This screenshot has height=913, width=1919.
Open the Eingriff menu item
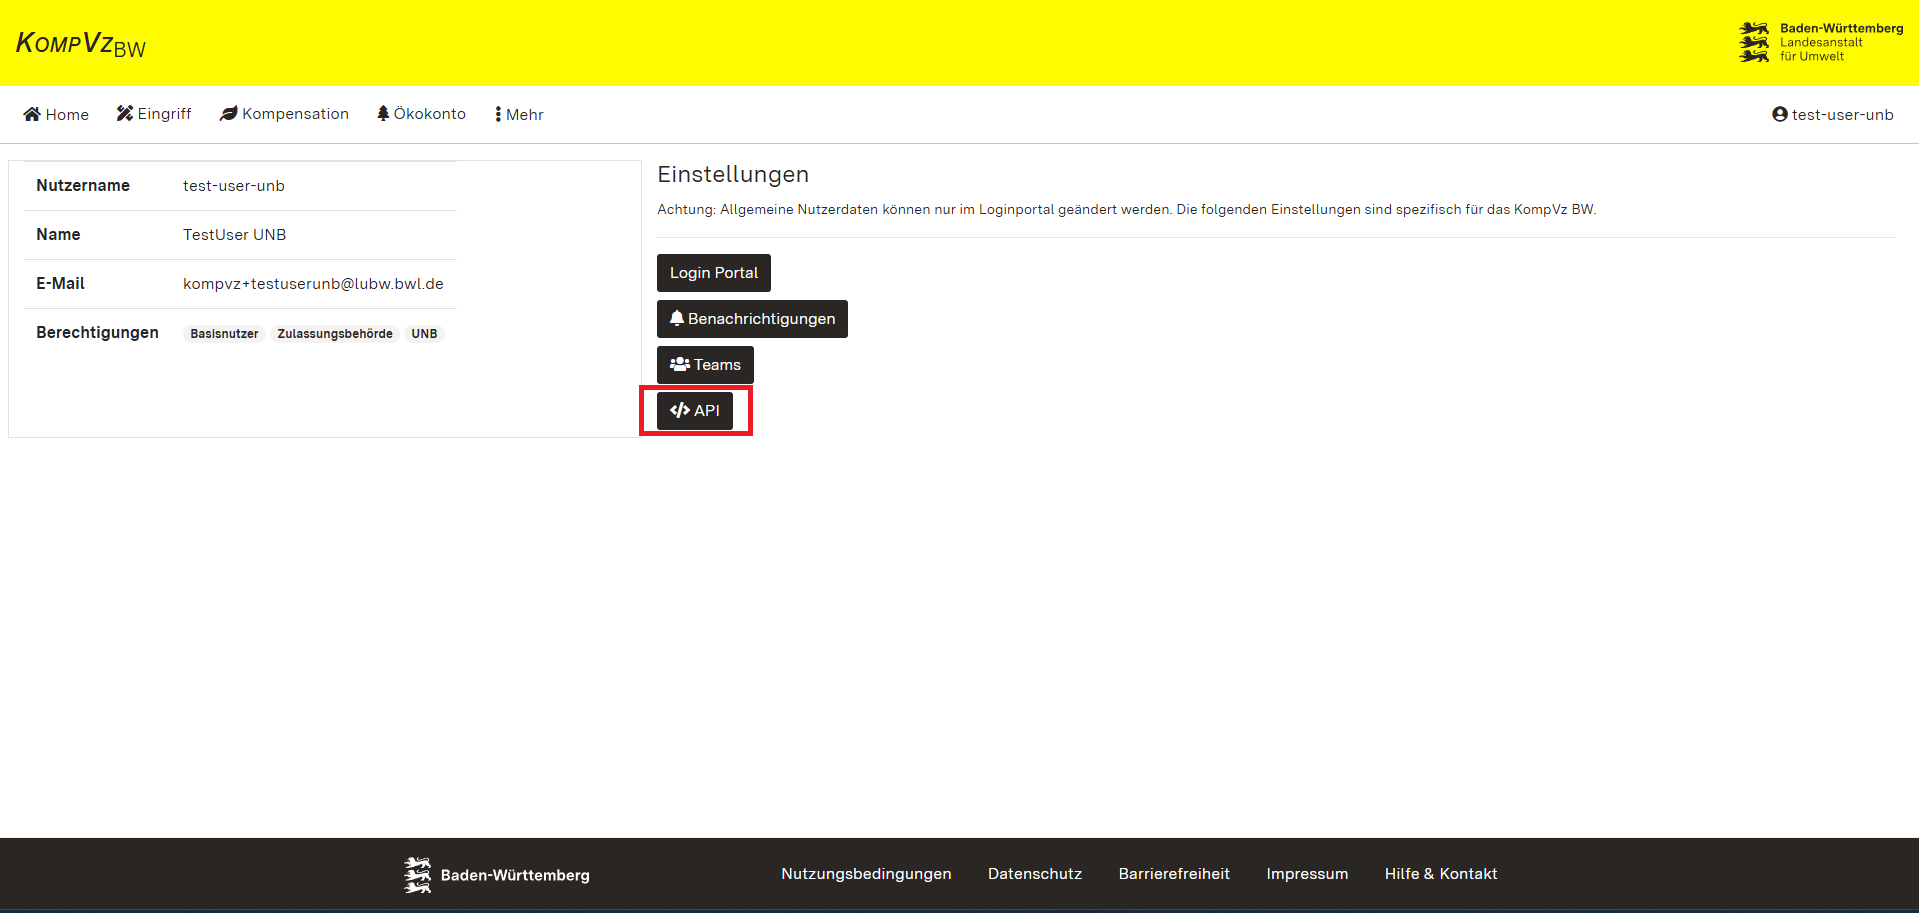(x=164, y=114)
